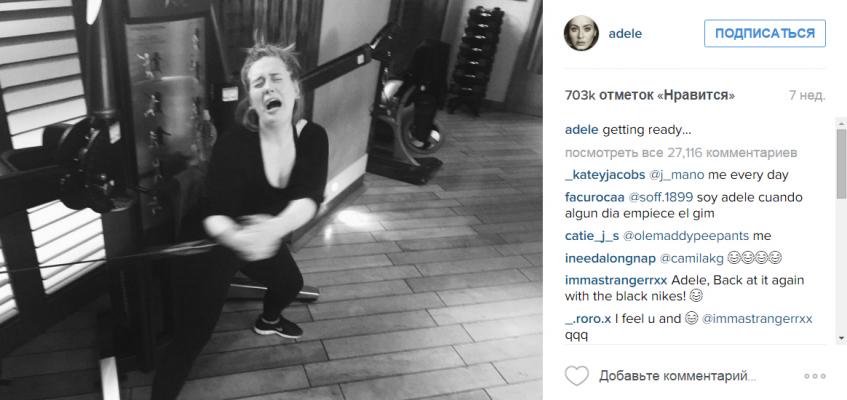
Task: Click the 7 нед. post timestamp
Action: 807,96
